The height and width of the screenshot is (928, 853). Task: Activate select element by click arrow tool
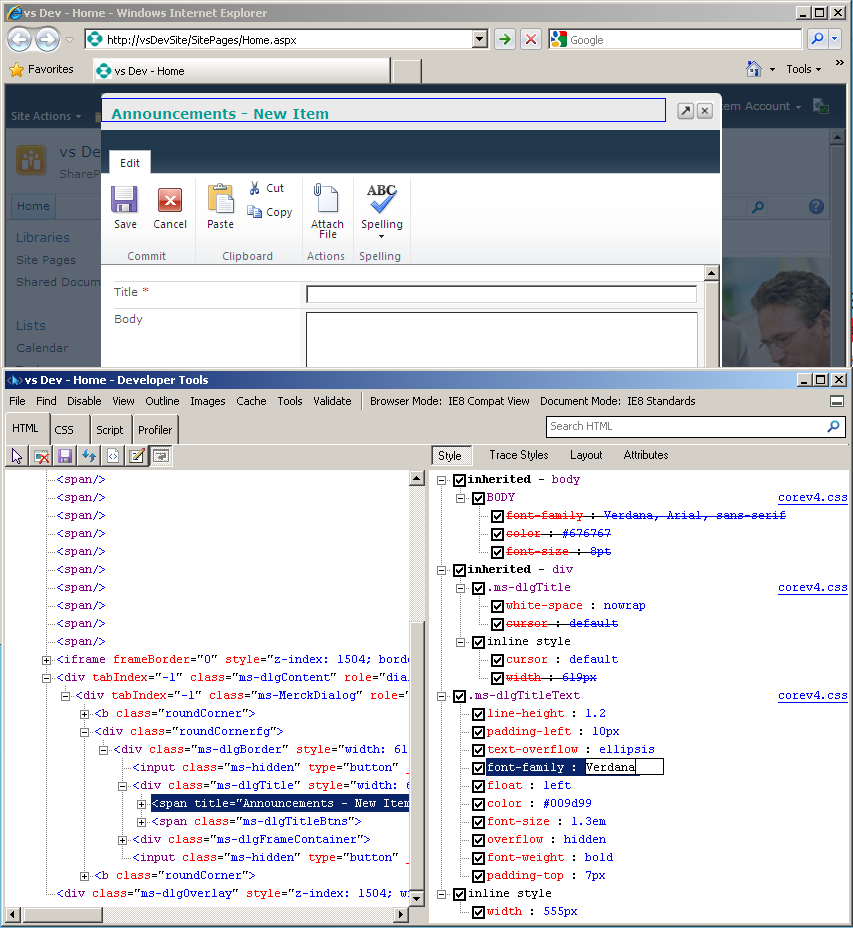[x=17, y=456]
